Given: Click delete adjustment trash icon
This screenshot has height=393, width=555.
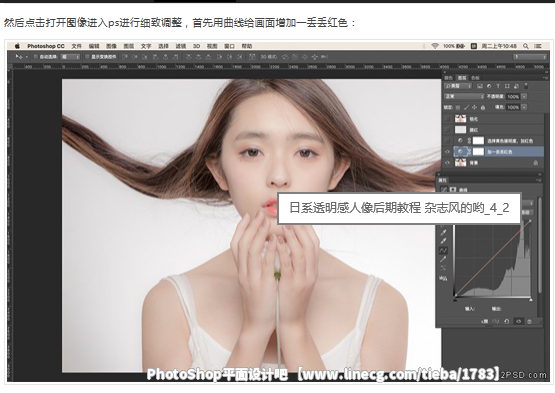Looking at the screenshot, I should (x=530, y=321).
